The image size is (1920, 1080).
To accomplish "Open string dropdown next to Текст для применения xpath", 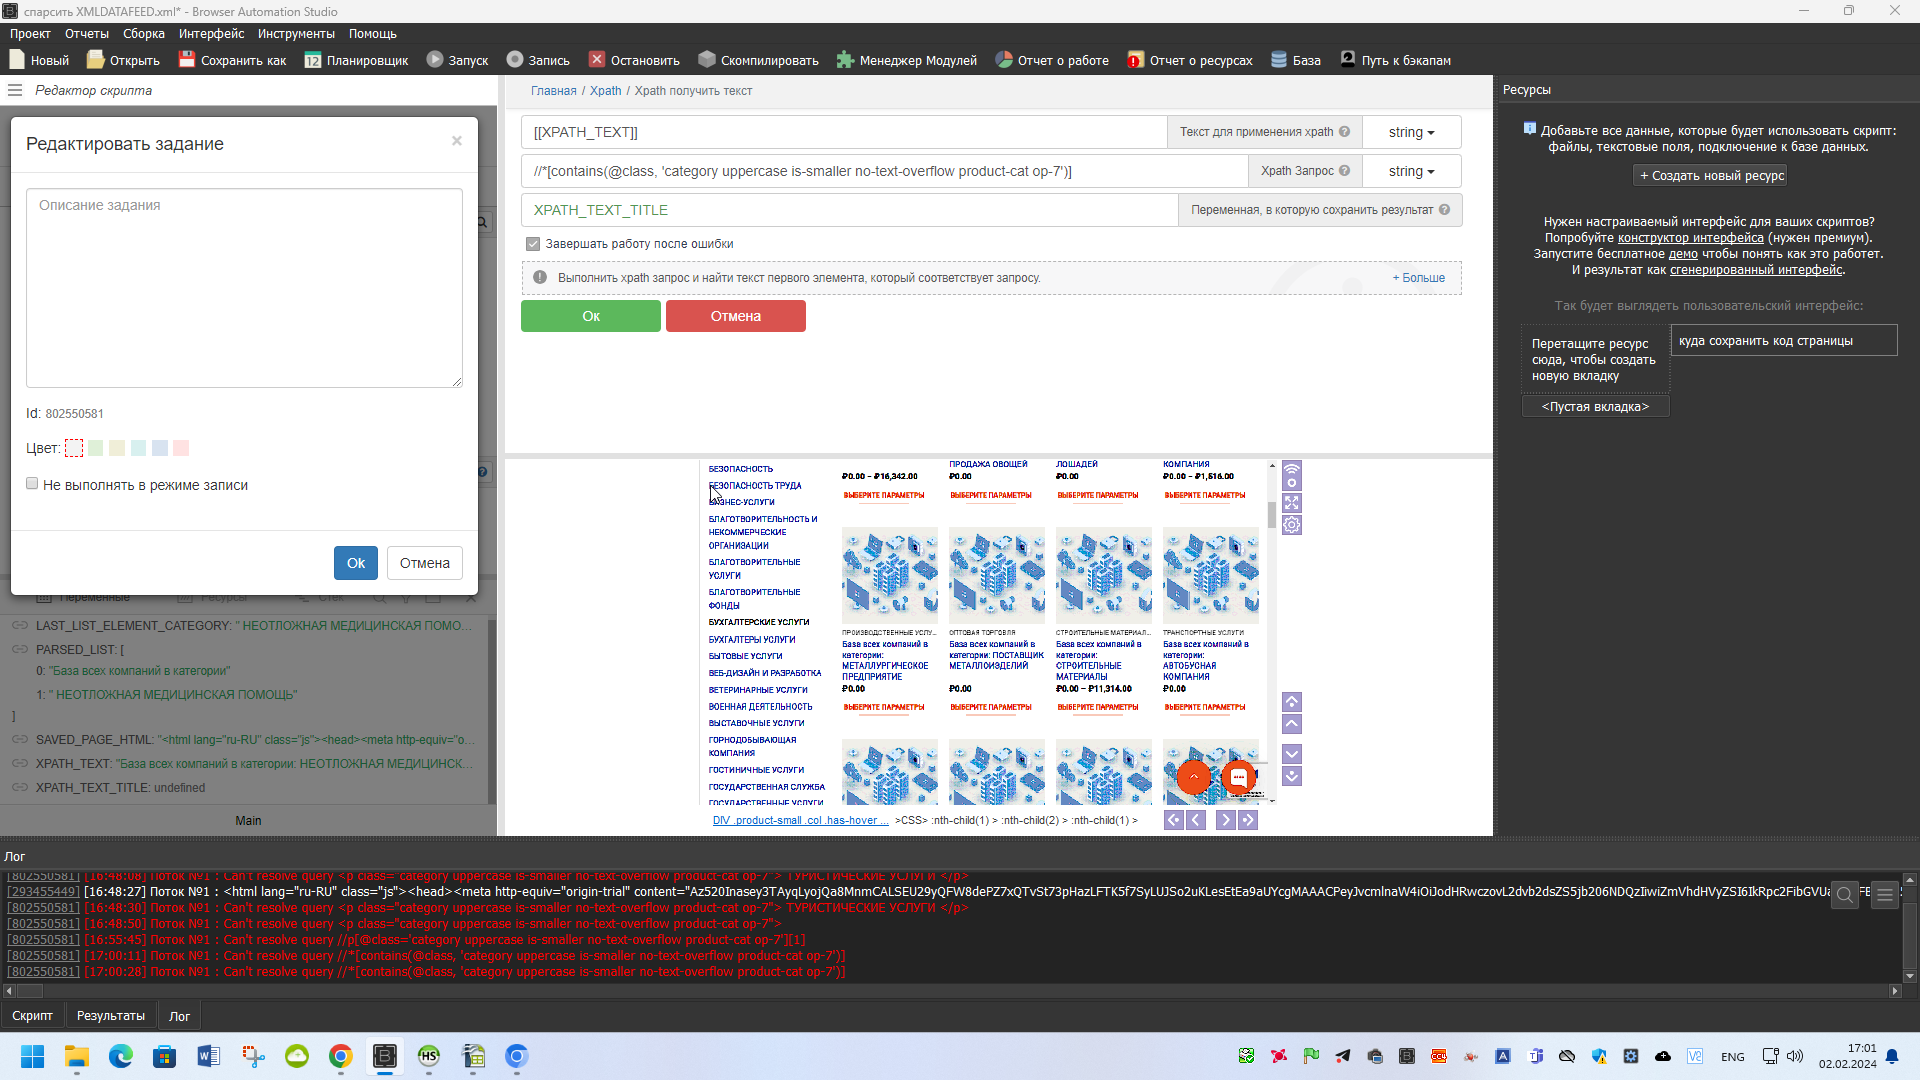I will tap(1410, 132).
